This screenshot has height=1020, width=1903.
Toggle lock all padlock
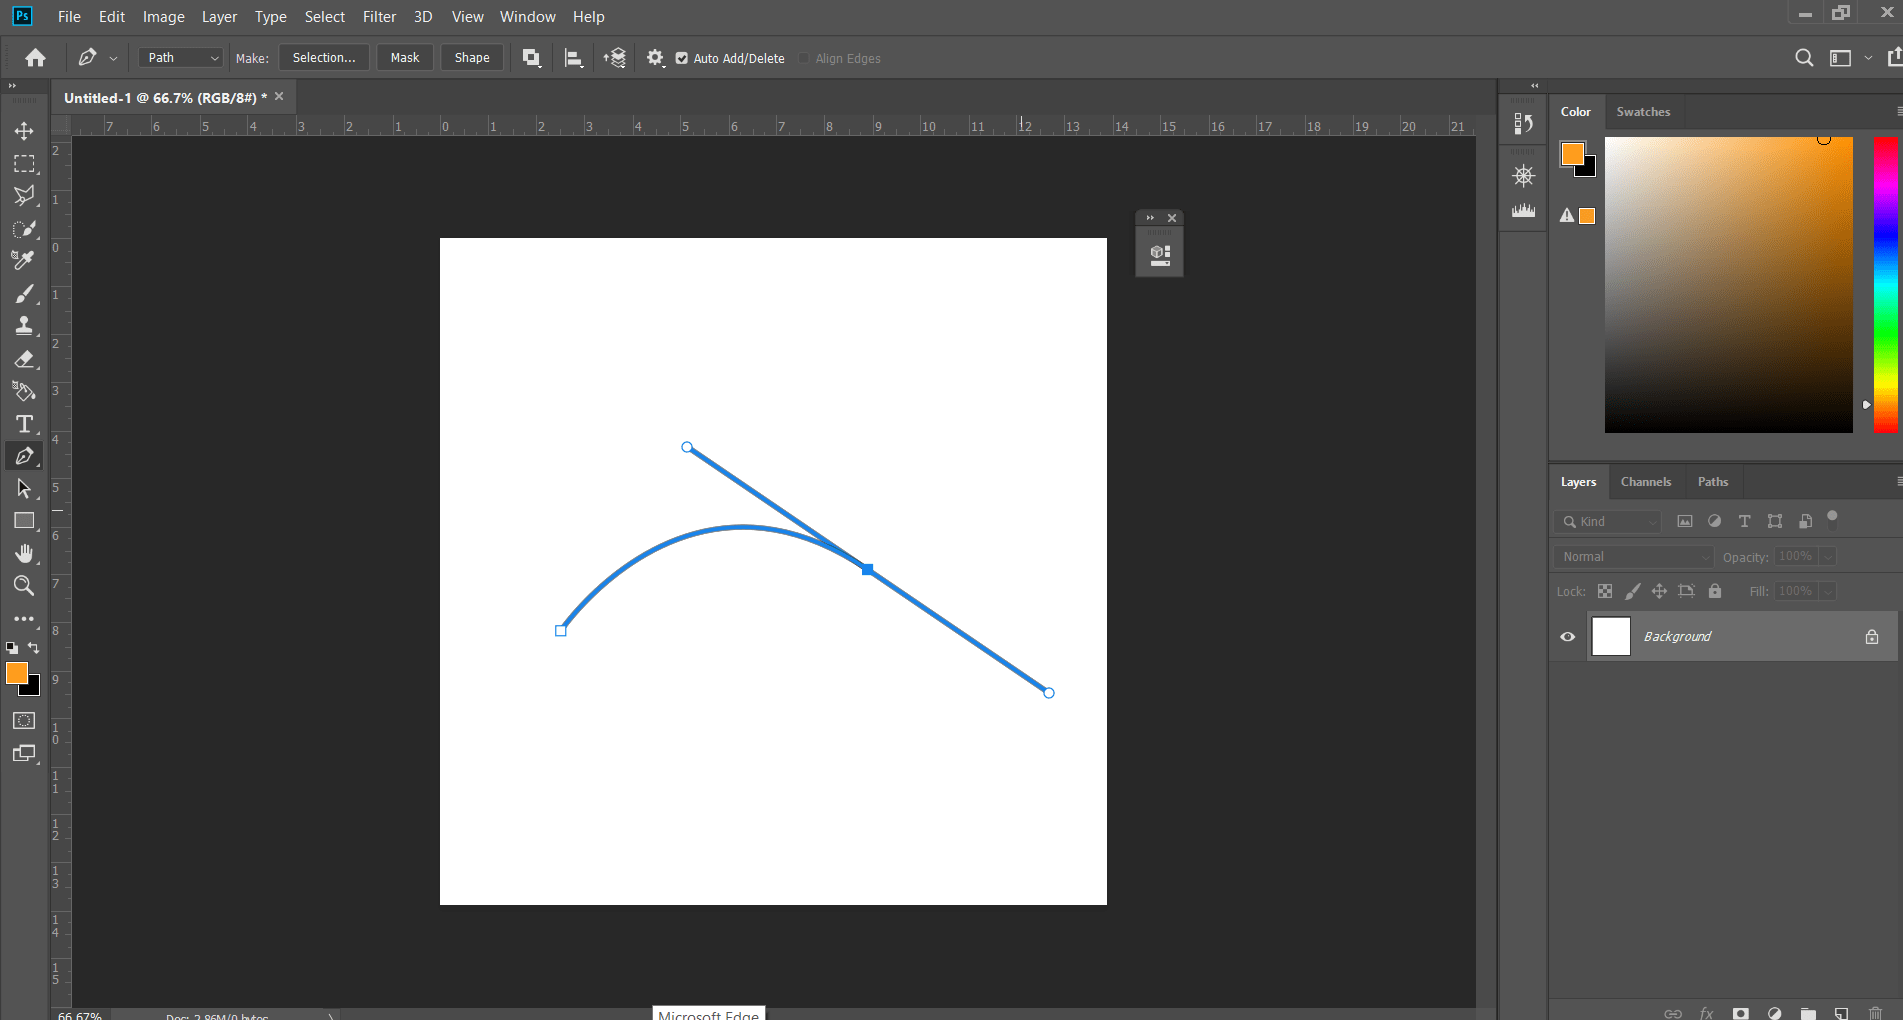click(1715, 591)
